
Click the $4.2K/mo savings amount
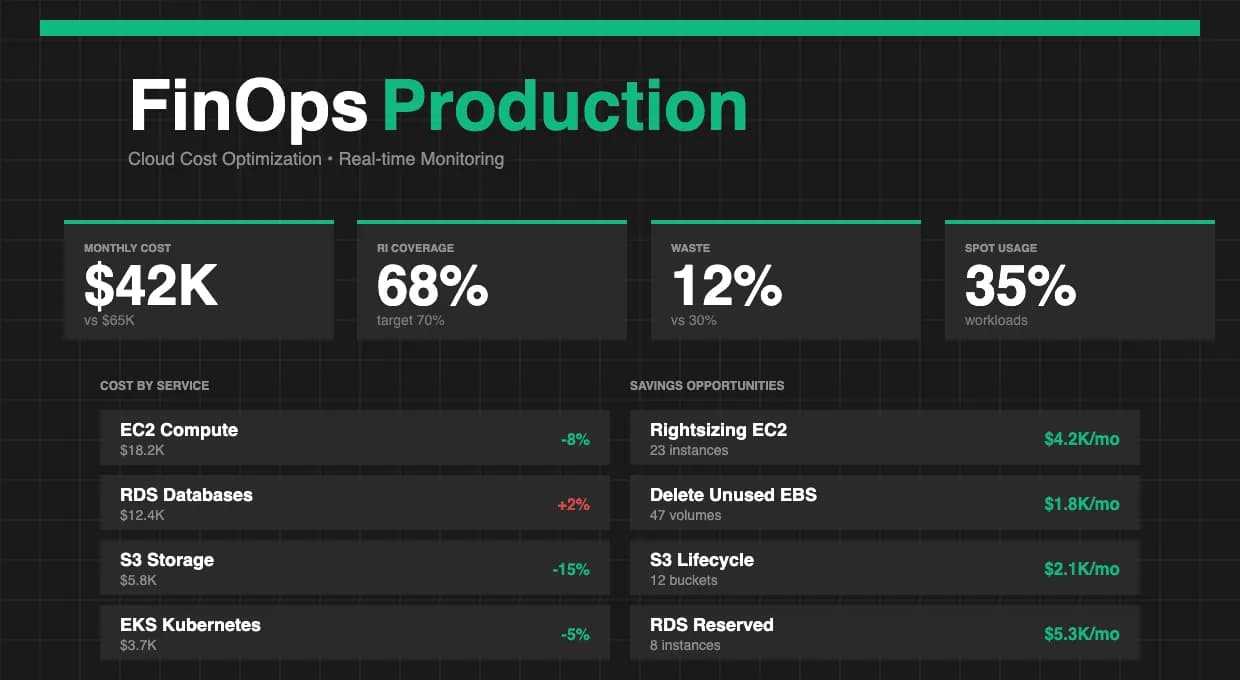(x=1082, y=439)
